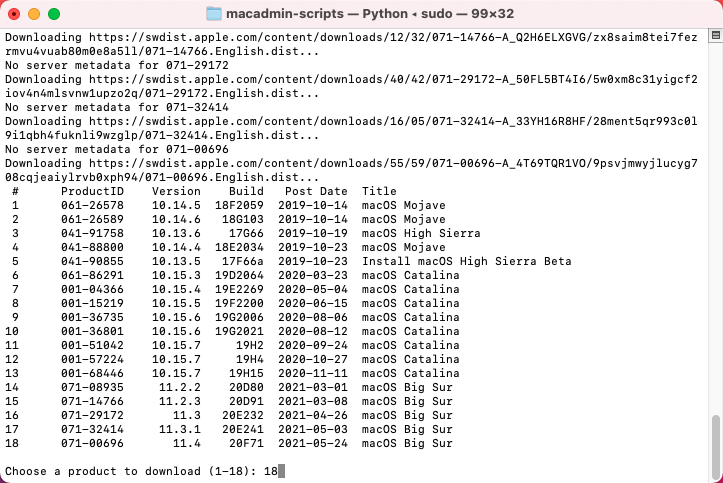Click post date 2020-11-11

click(x=313, y=373)
